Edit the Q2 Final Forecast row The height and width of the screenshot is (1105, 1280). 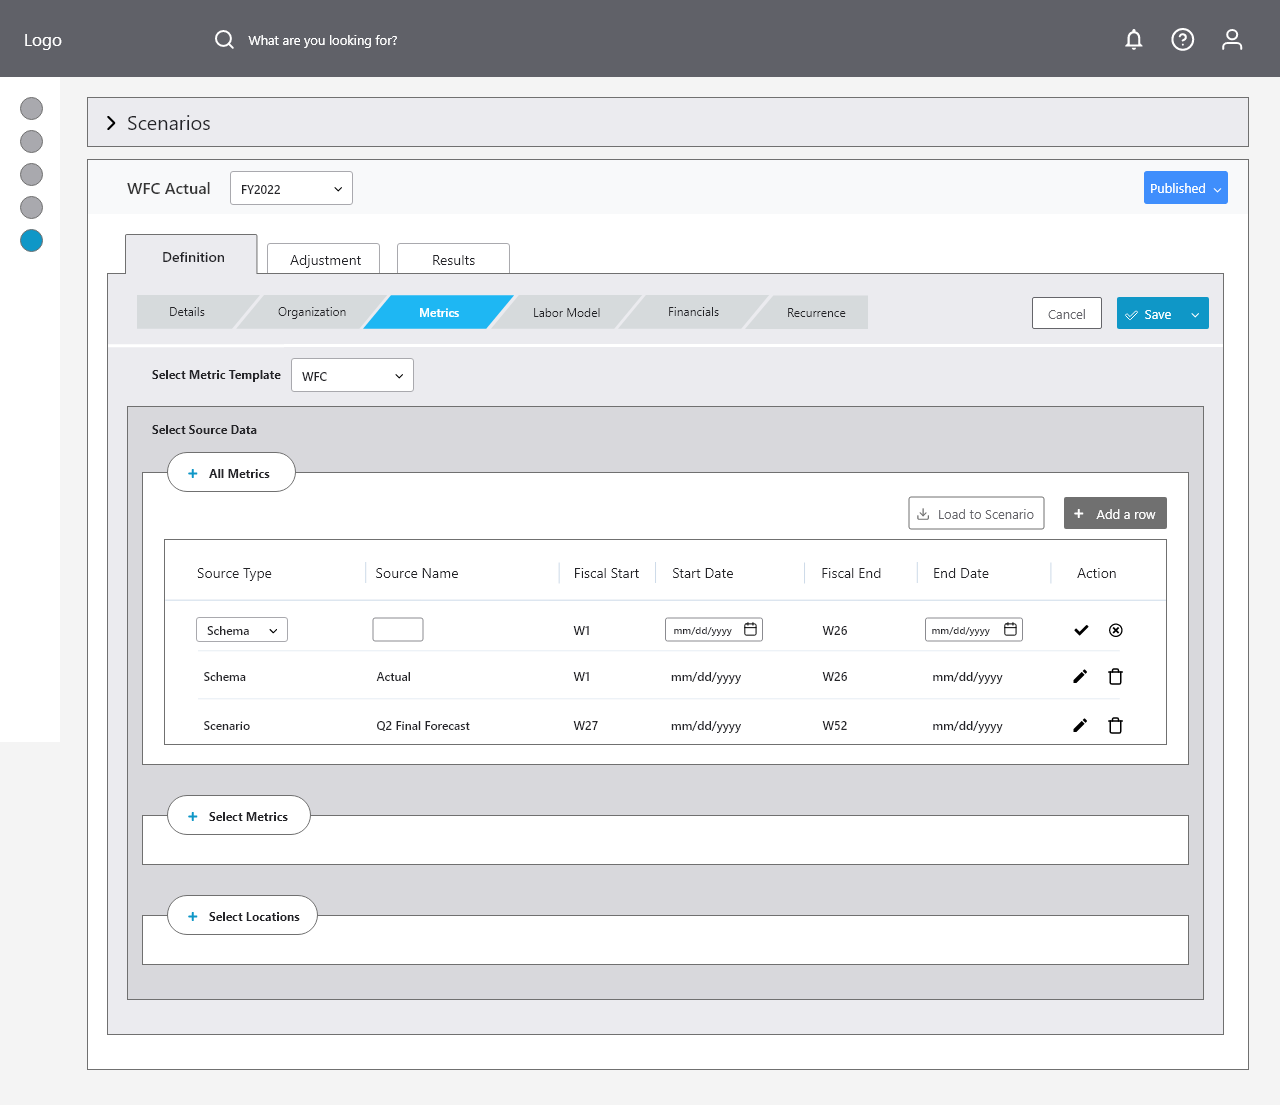1080,726
